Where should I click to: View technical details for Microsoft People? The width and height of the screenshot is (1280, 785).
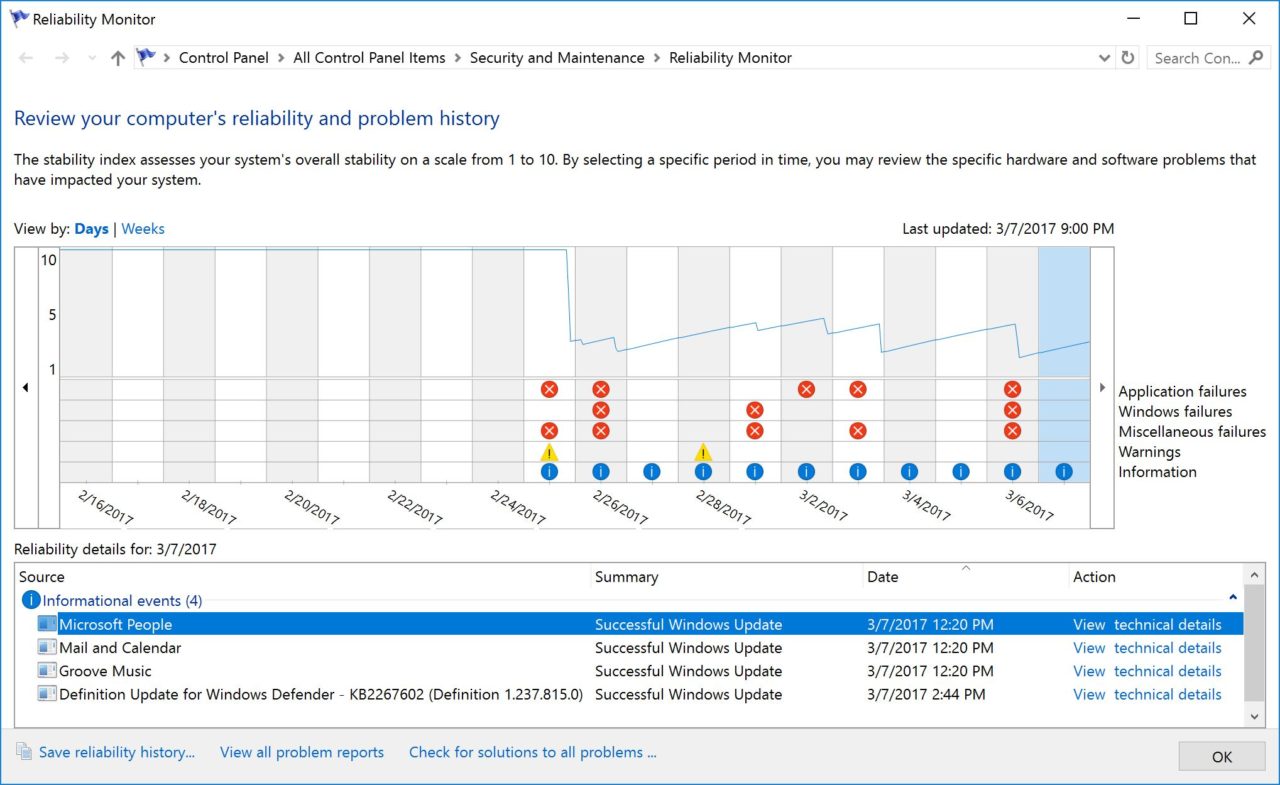pos(1147,625)
